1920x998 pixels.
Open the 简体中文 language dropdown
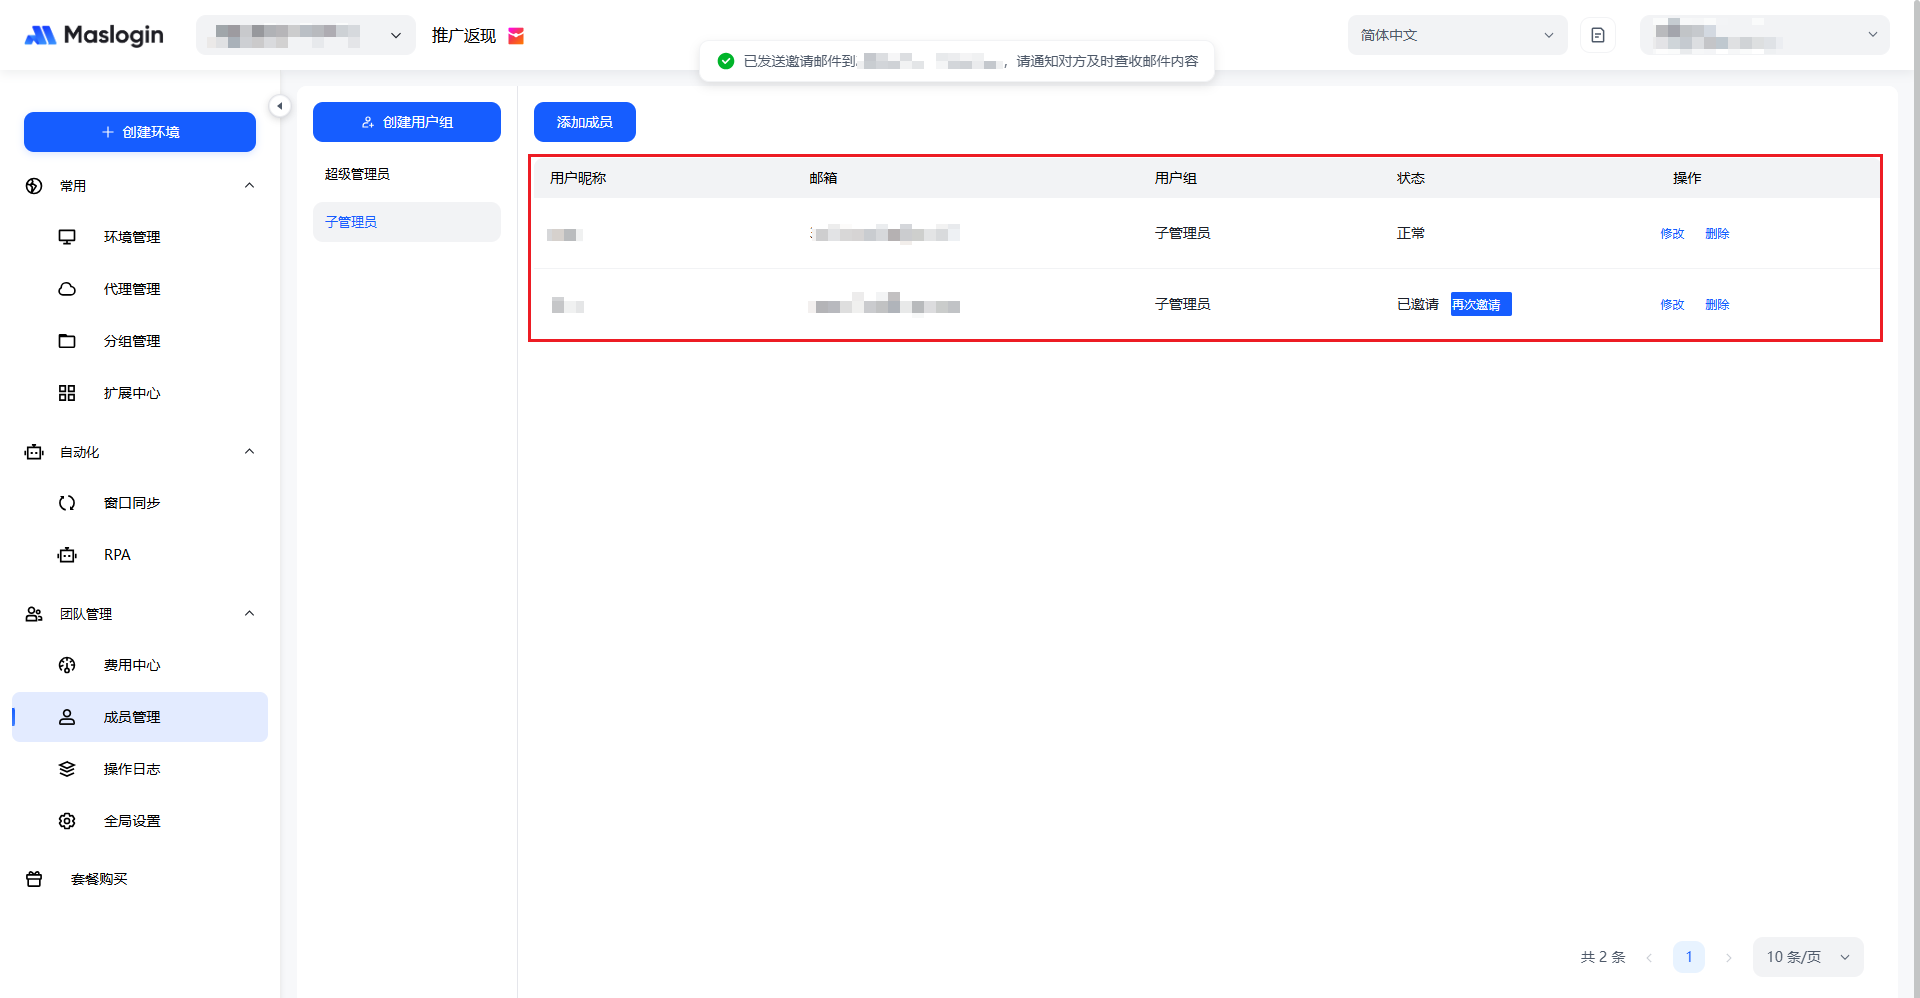tap(1456, 35)
